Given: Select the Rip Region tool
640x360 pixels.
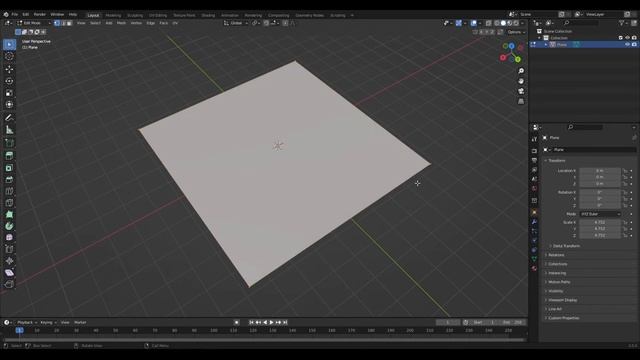Looking at the screenshot, I should [9, 284].
